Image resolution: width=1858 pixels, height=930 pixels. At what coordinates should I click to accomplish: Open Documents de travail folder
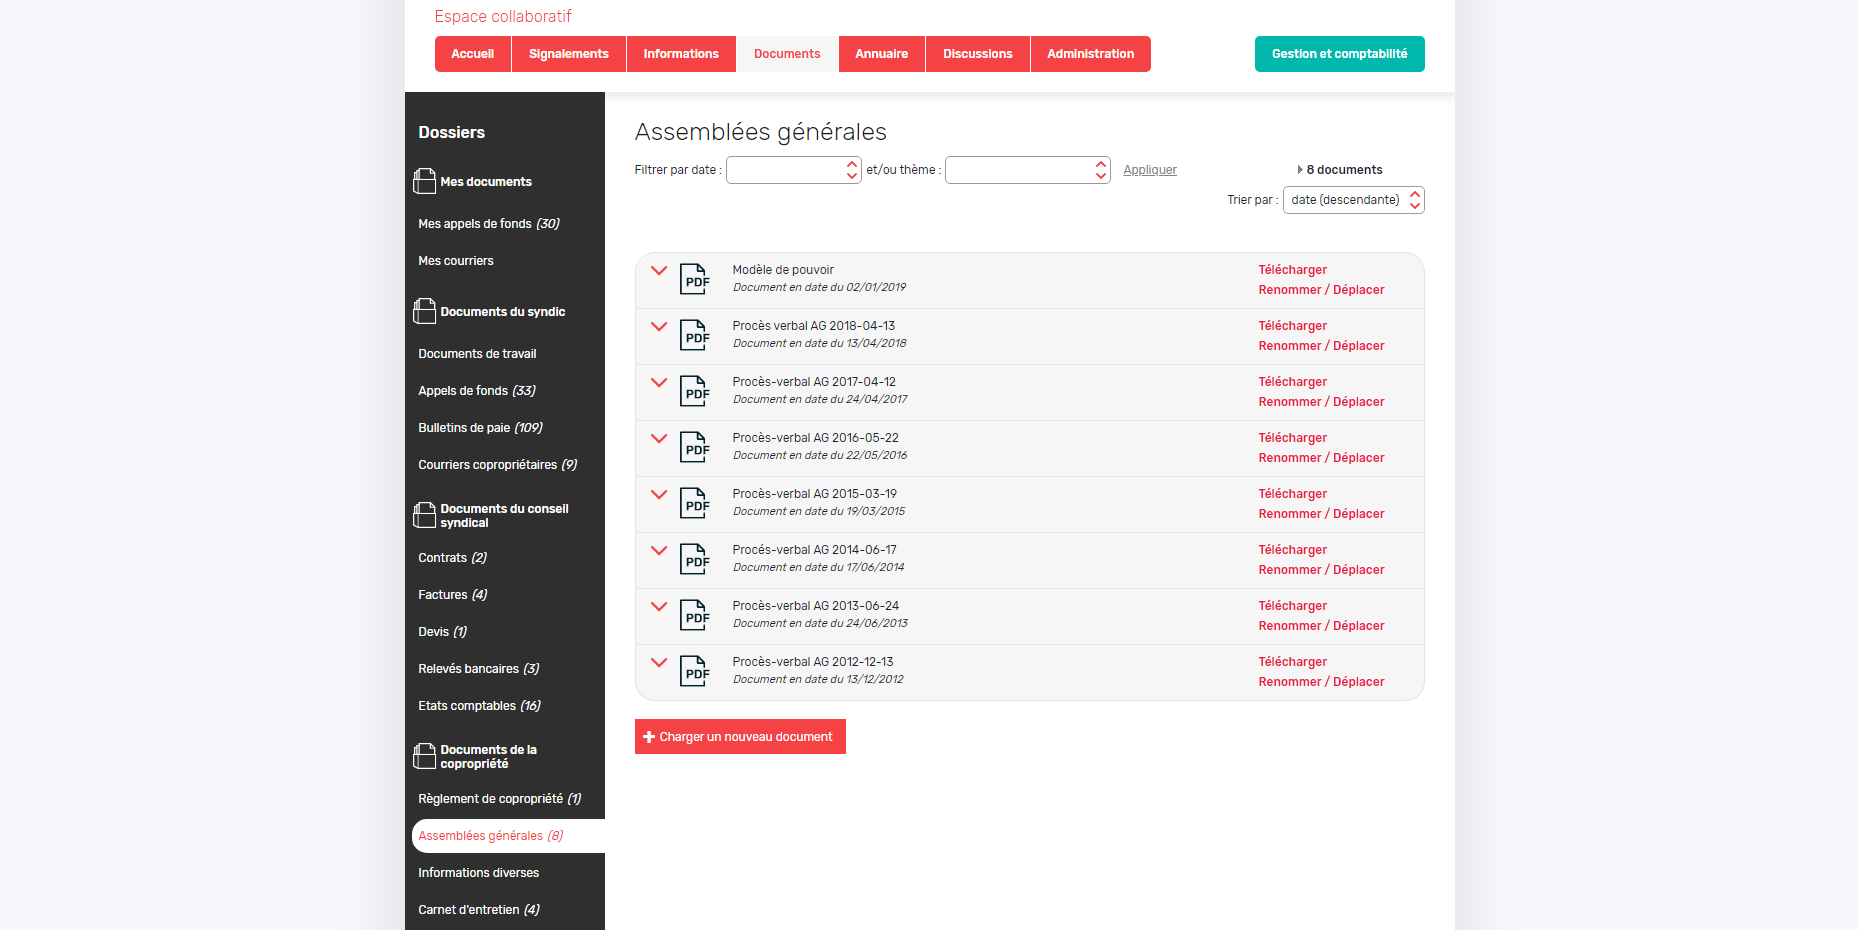[x=477, y=354]
